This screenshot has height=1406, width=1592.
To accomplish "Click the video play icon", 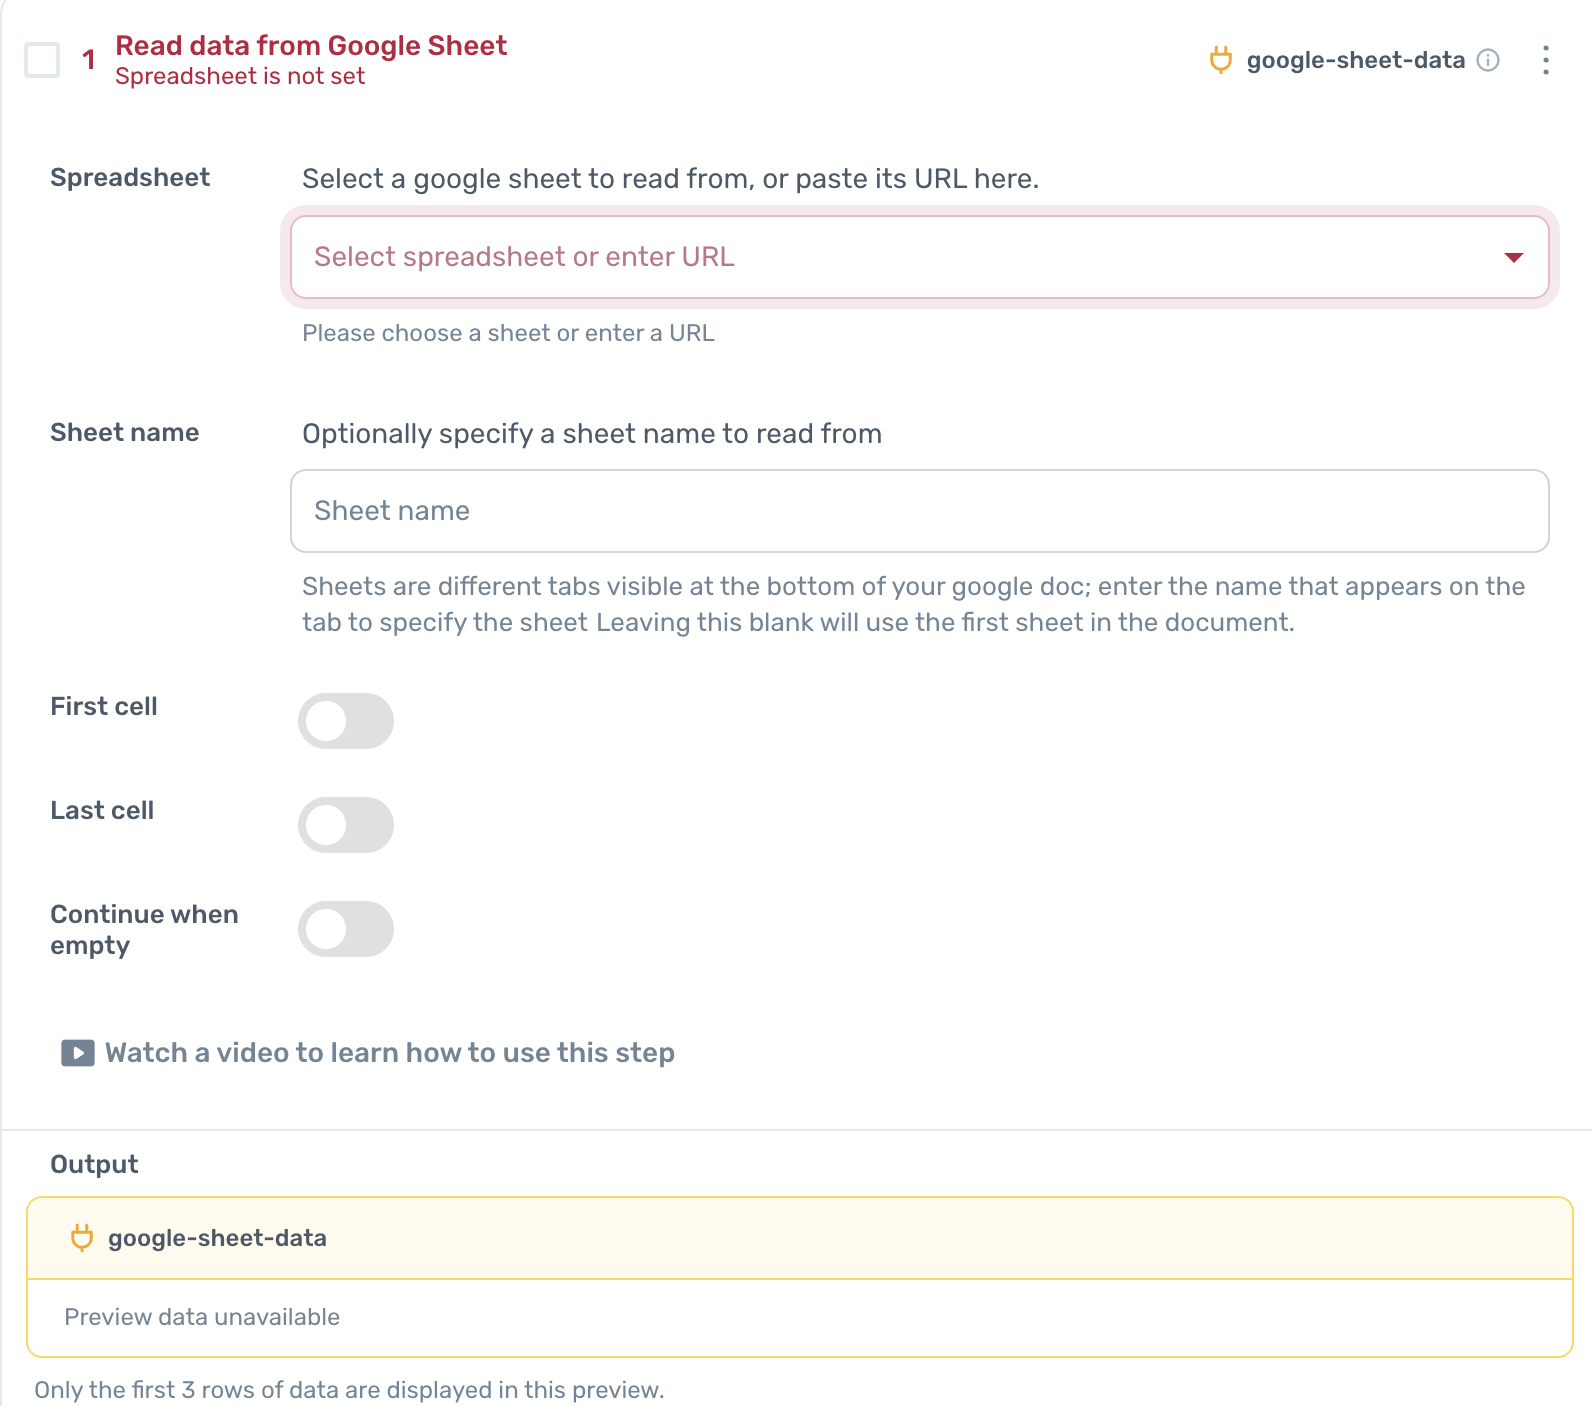I will click(78, 1053).
